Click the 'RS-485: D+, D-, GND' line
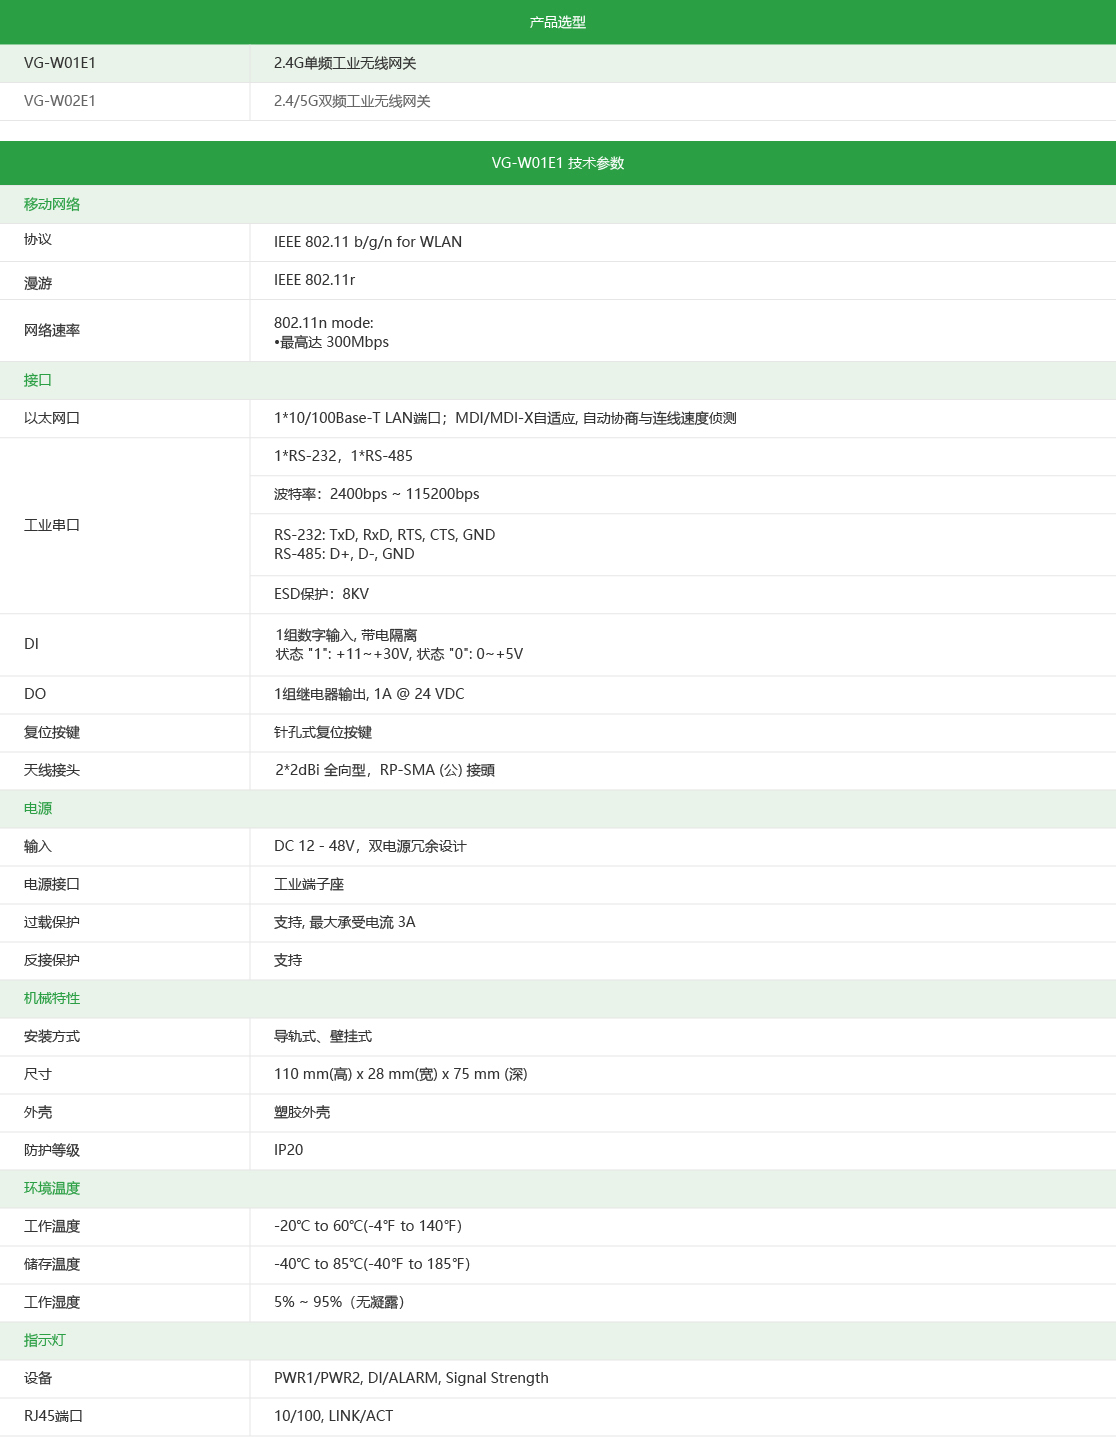 pyautogui.click(x=344, y=554)
